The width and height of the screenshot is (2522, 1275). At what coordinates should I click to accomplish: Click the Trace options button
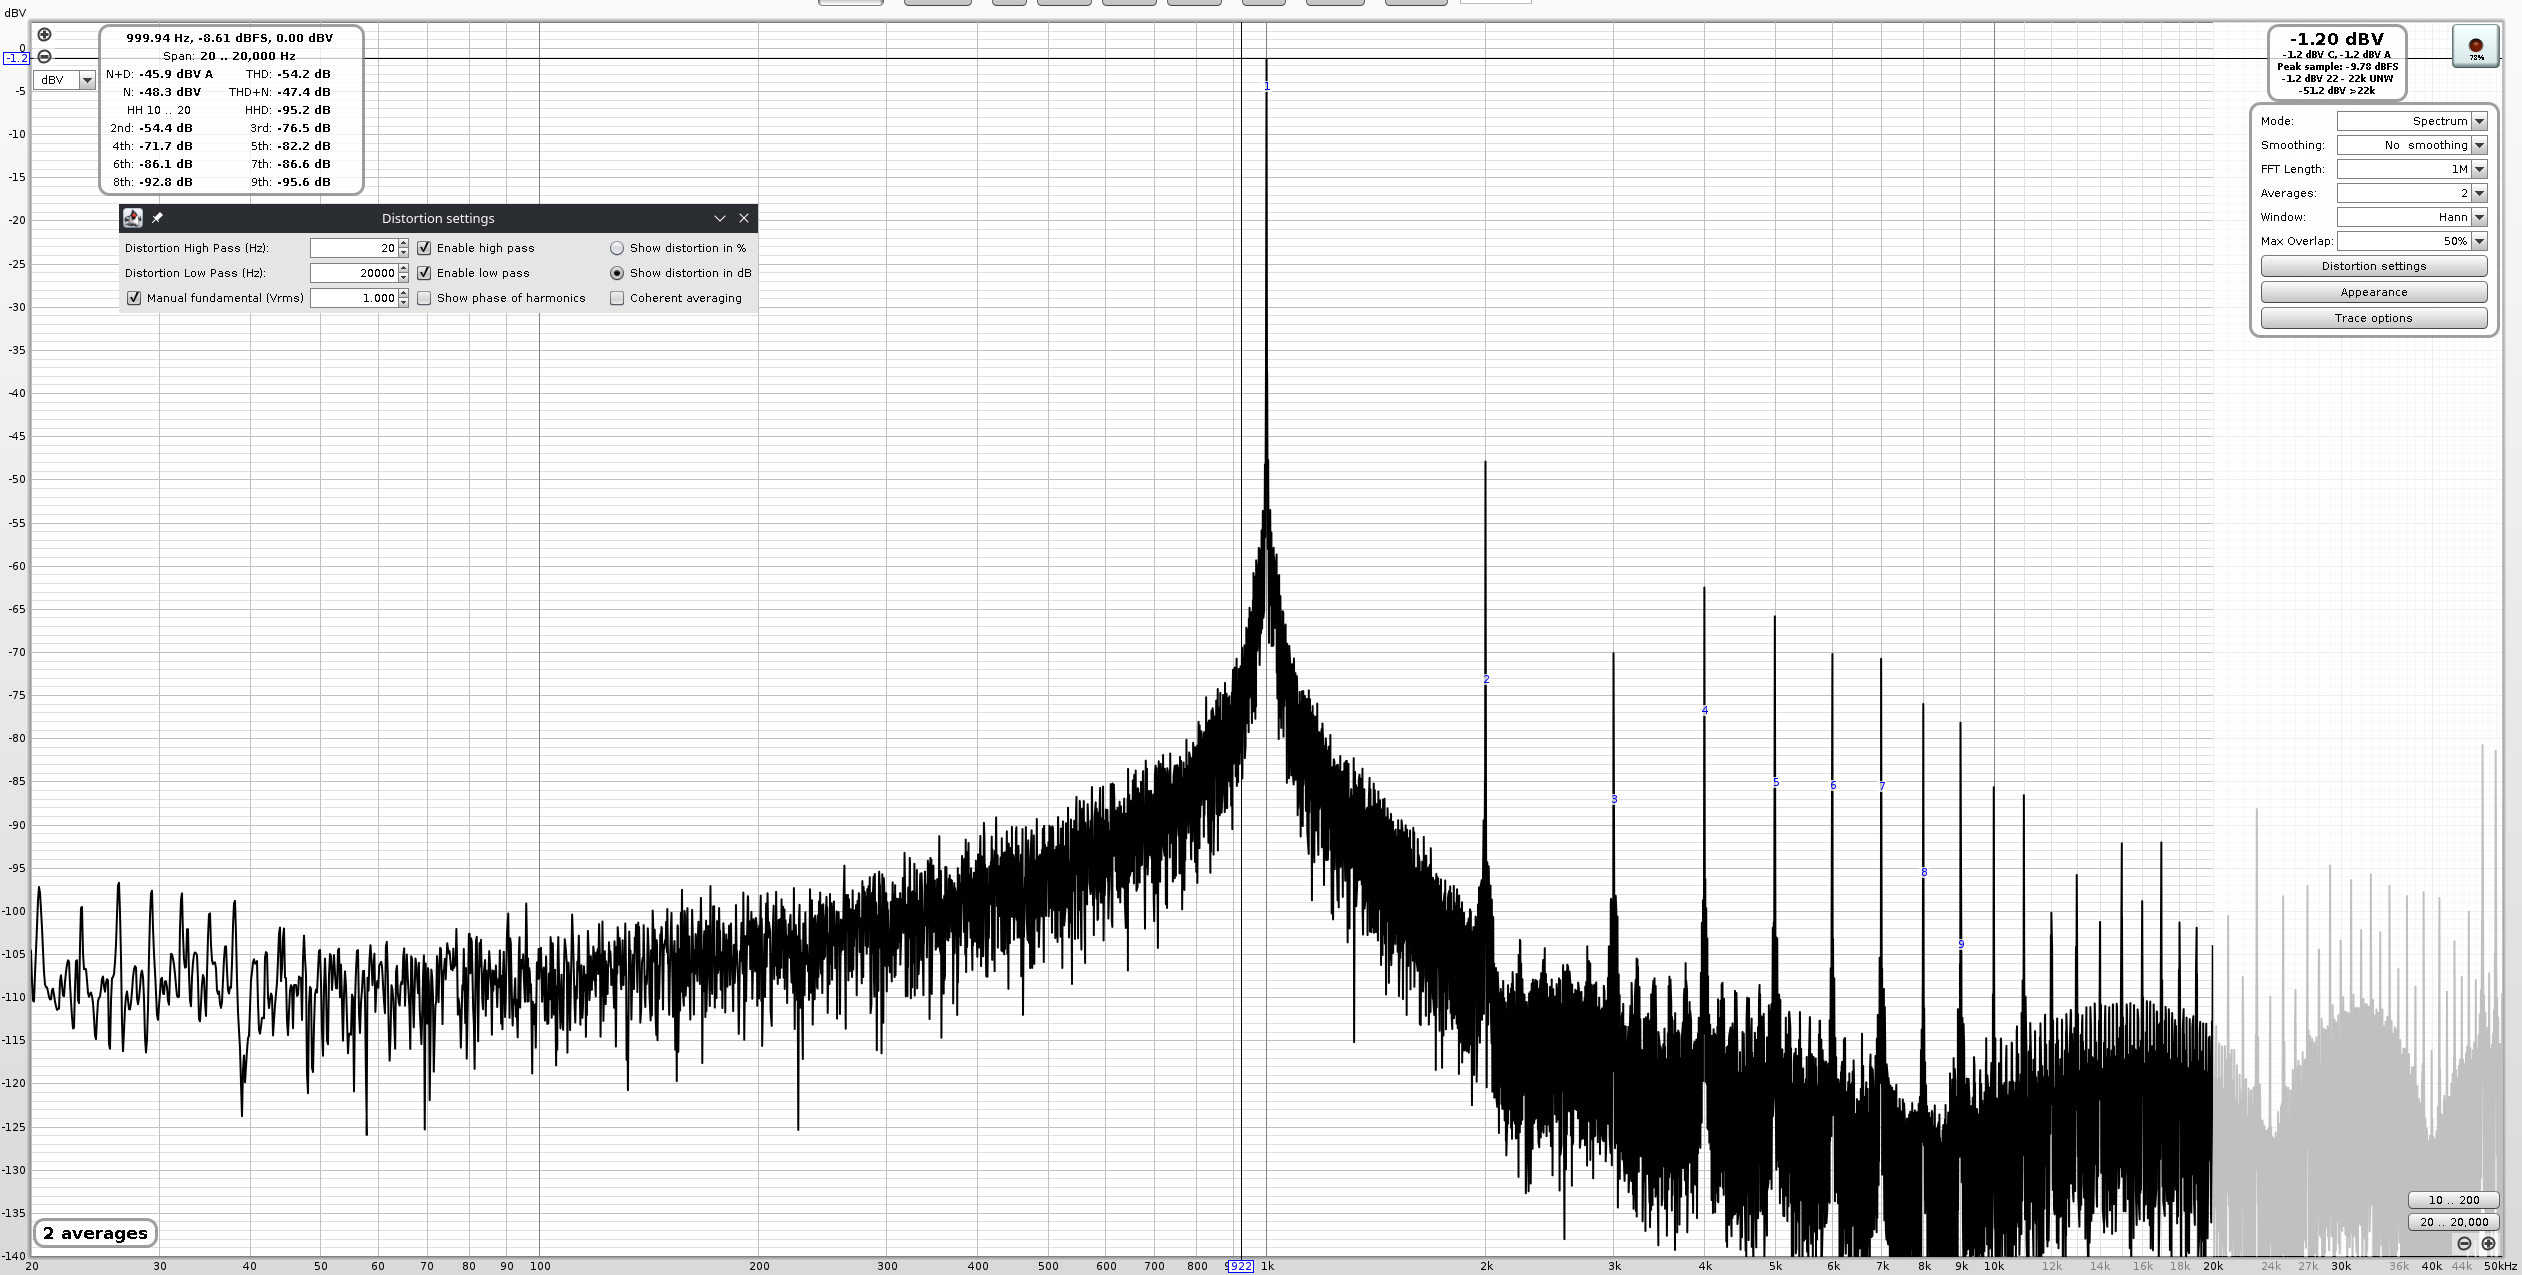click(2374, 318)
